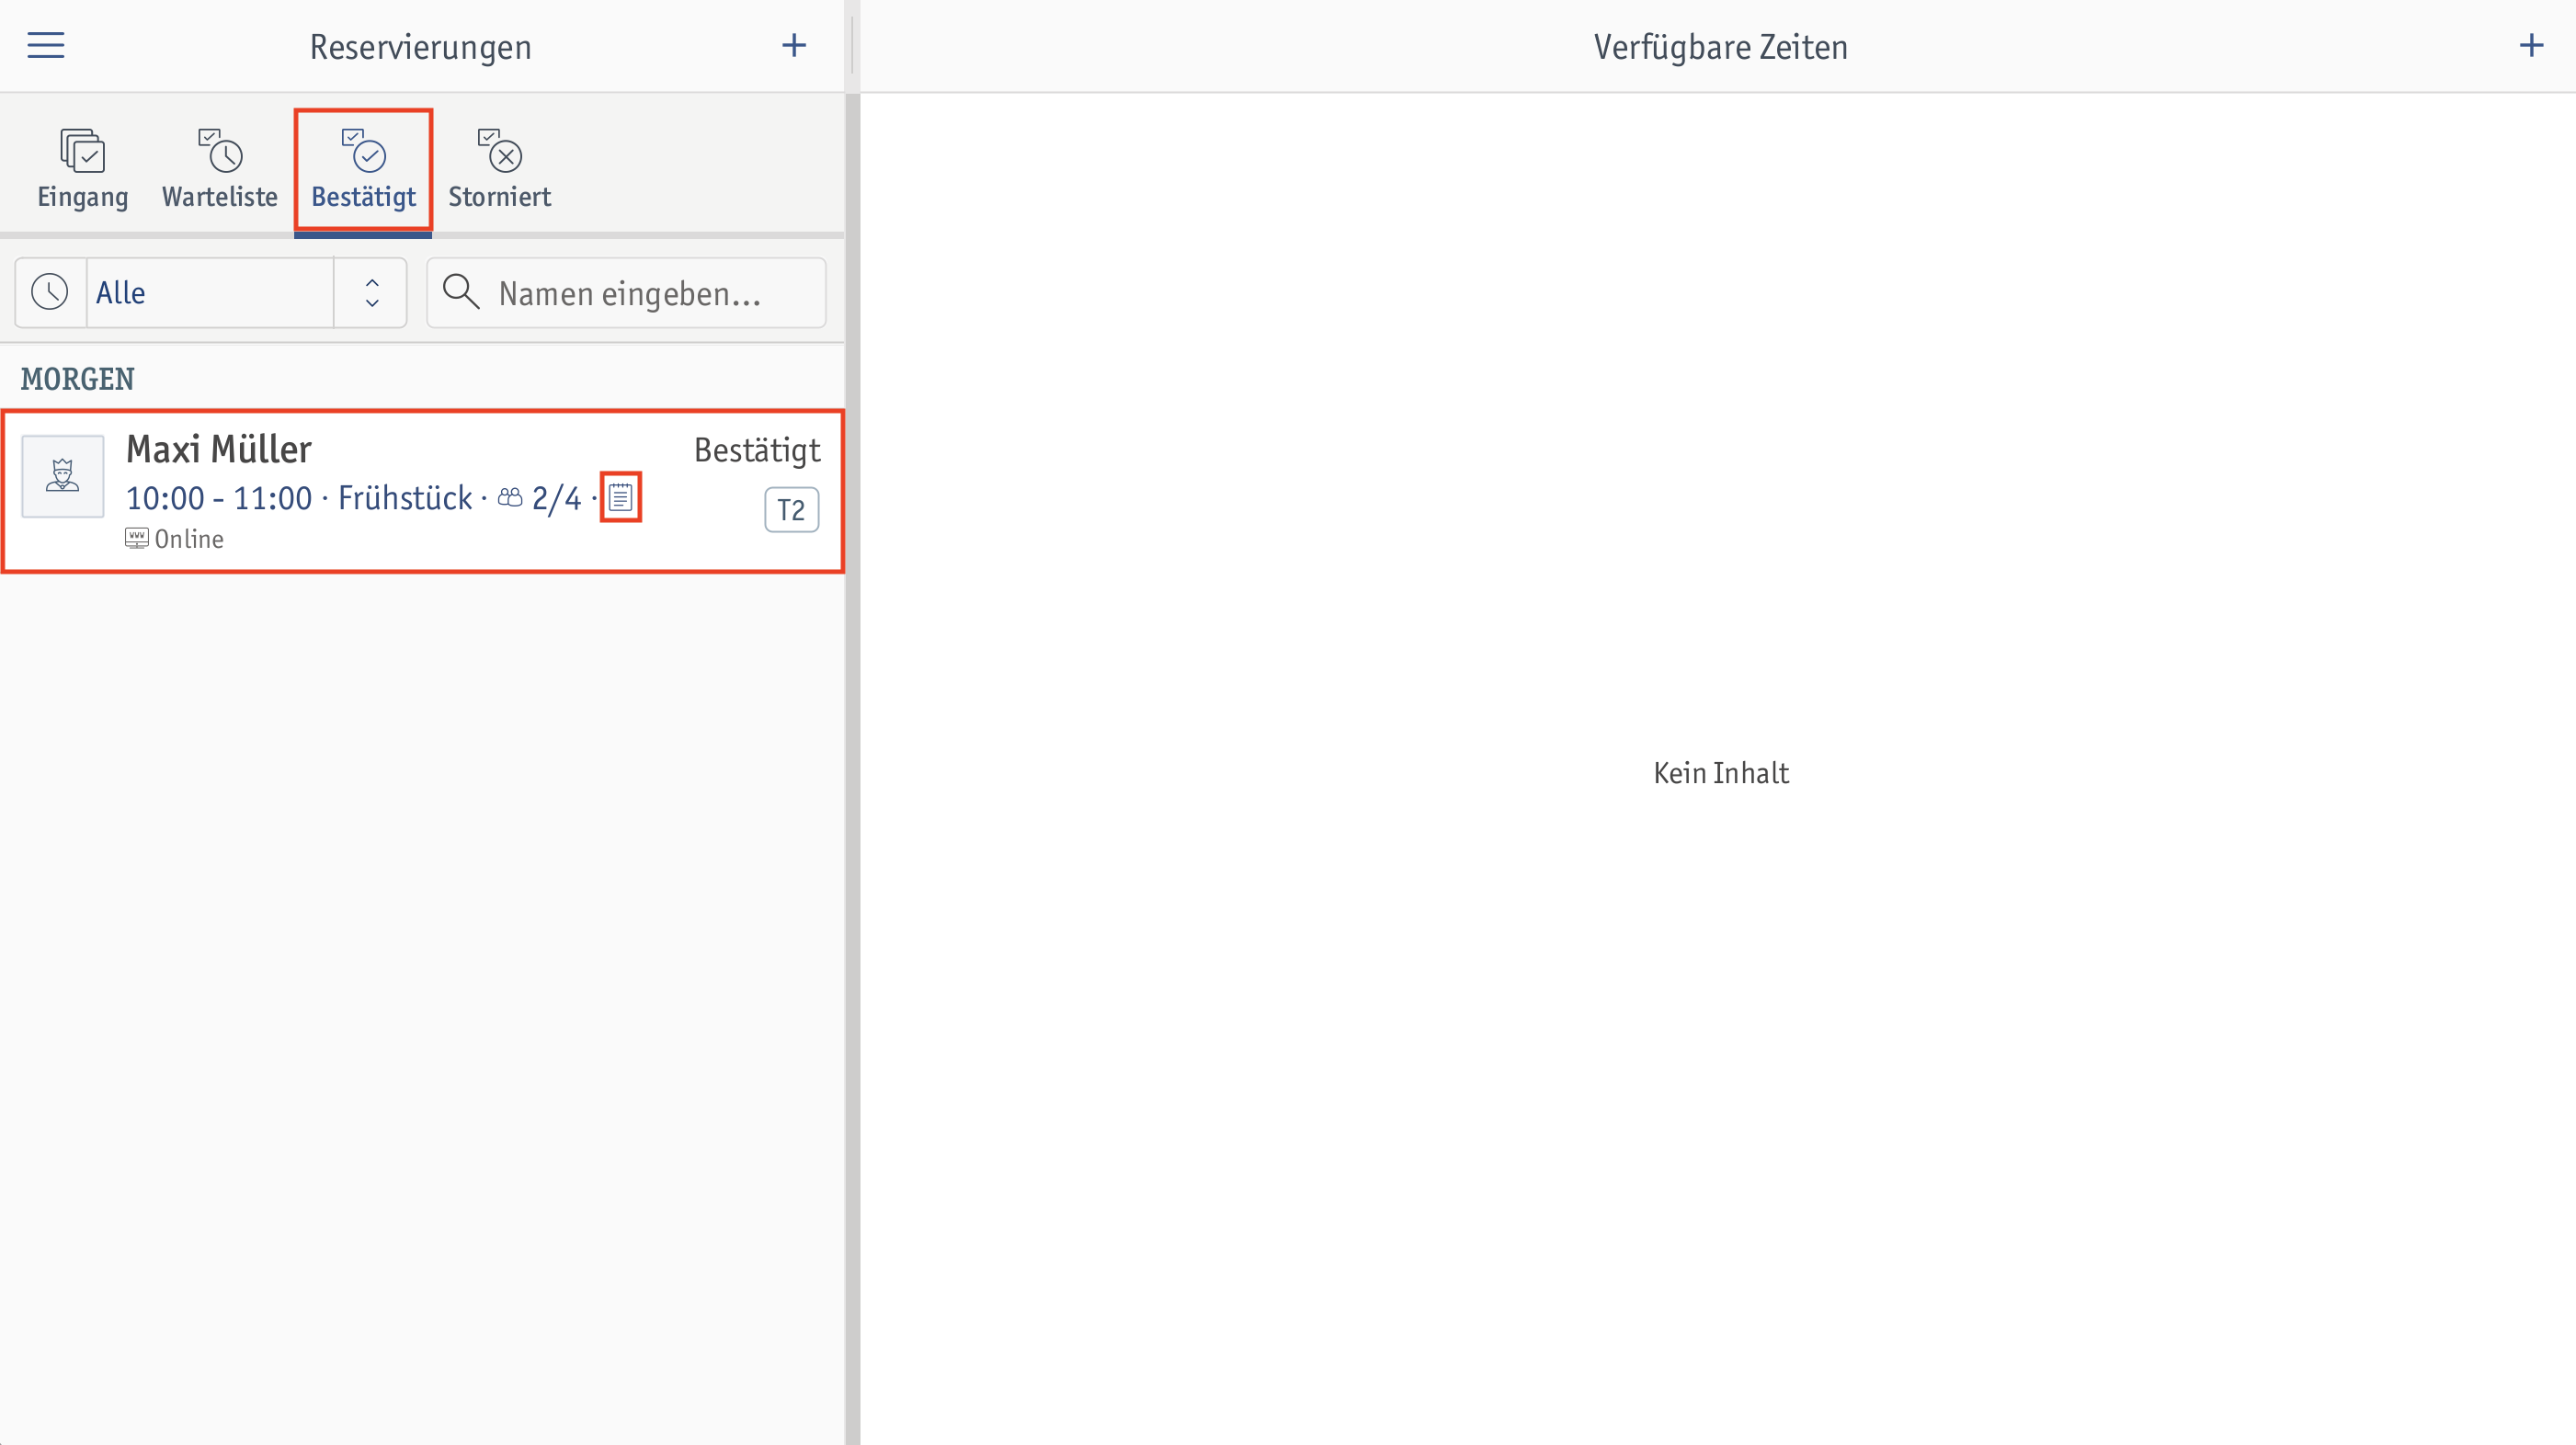Click the reservation time 10:00 - 11:00
Viewport: 2576px width, 1445px height.
[x=219, y=498]
